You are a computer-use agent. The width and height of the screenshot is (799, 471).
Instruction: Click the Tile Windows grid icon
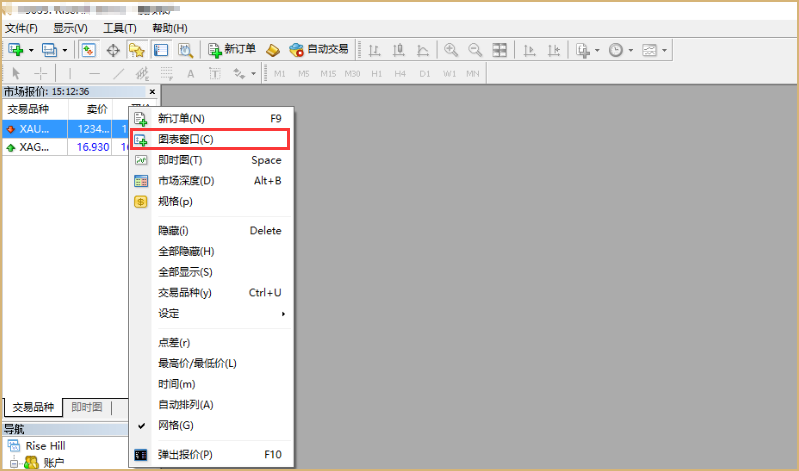click(x=500, y=49)
